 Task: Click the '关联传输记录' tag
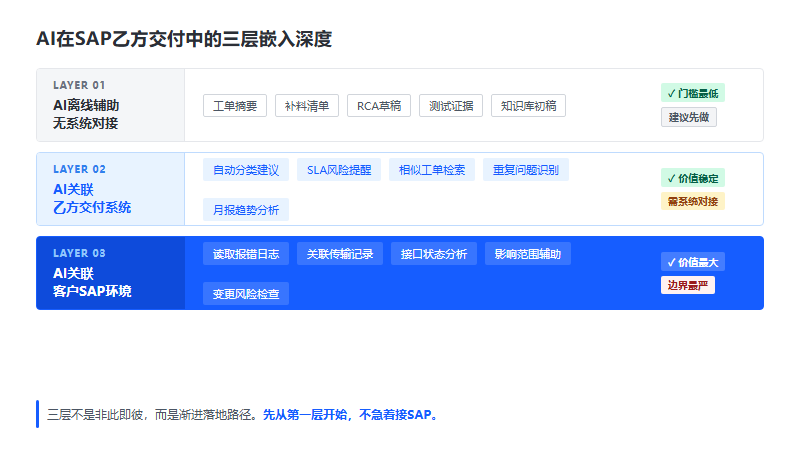click(x=340, y=254)
